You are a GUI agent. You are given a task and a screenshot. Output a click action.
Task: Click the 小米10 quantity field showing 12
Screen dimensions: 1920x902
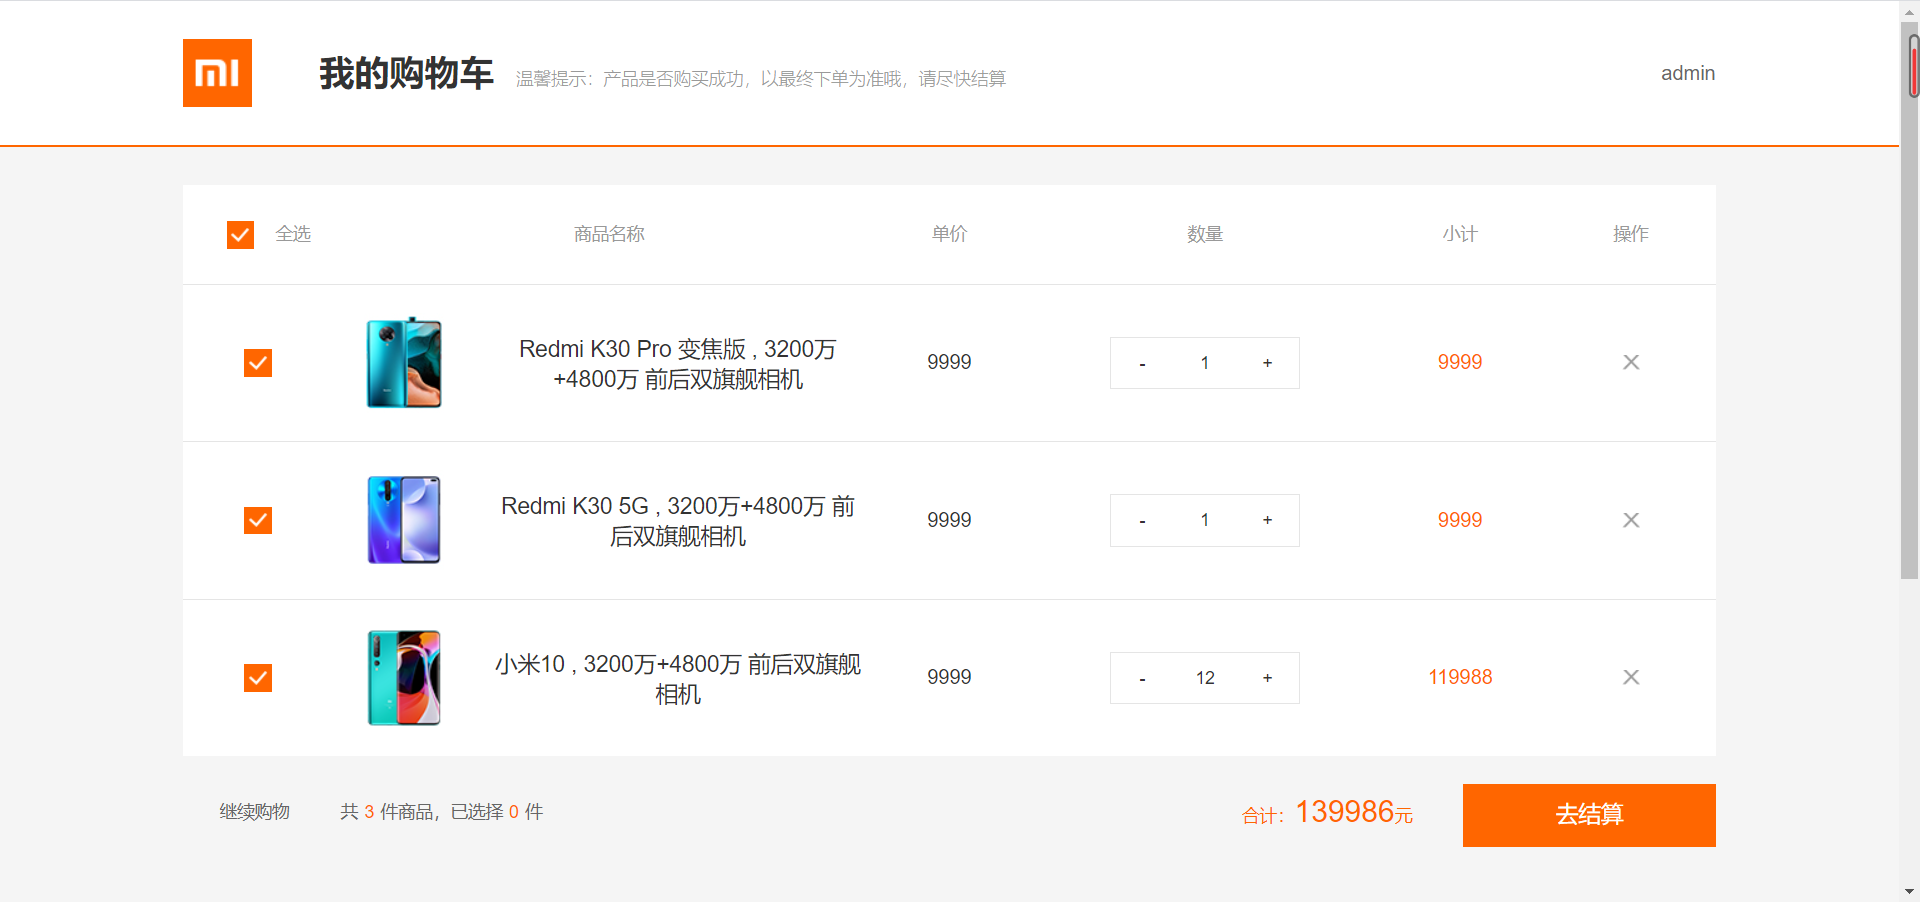pos(1205,678)
